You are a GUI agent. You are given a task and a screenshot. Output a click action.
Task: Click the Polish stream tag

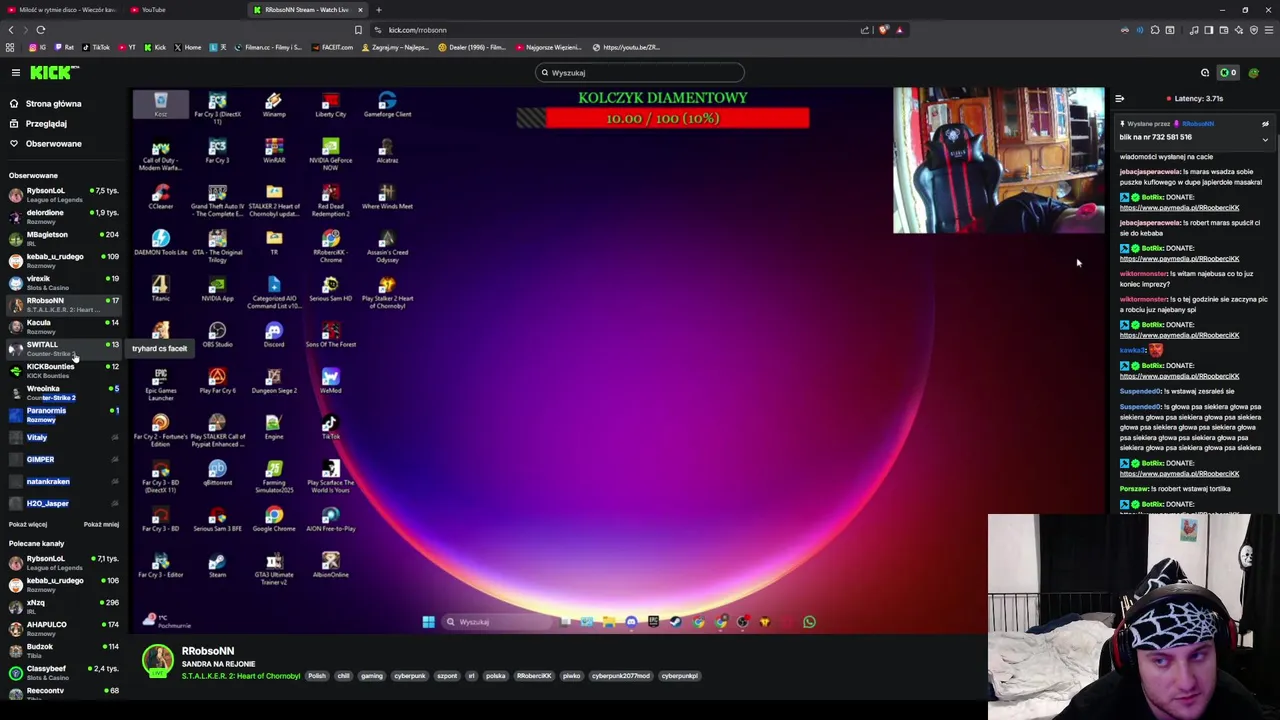[x=317, y=676]
